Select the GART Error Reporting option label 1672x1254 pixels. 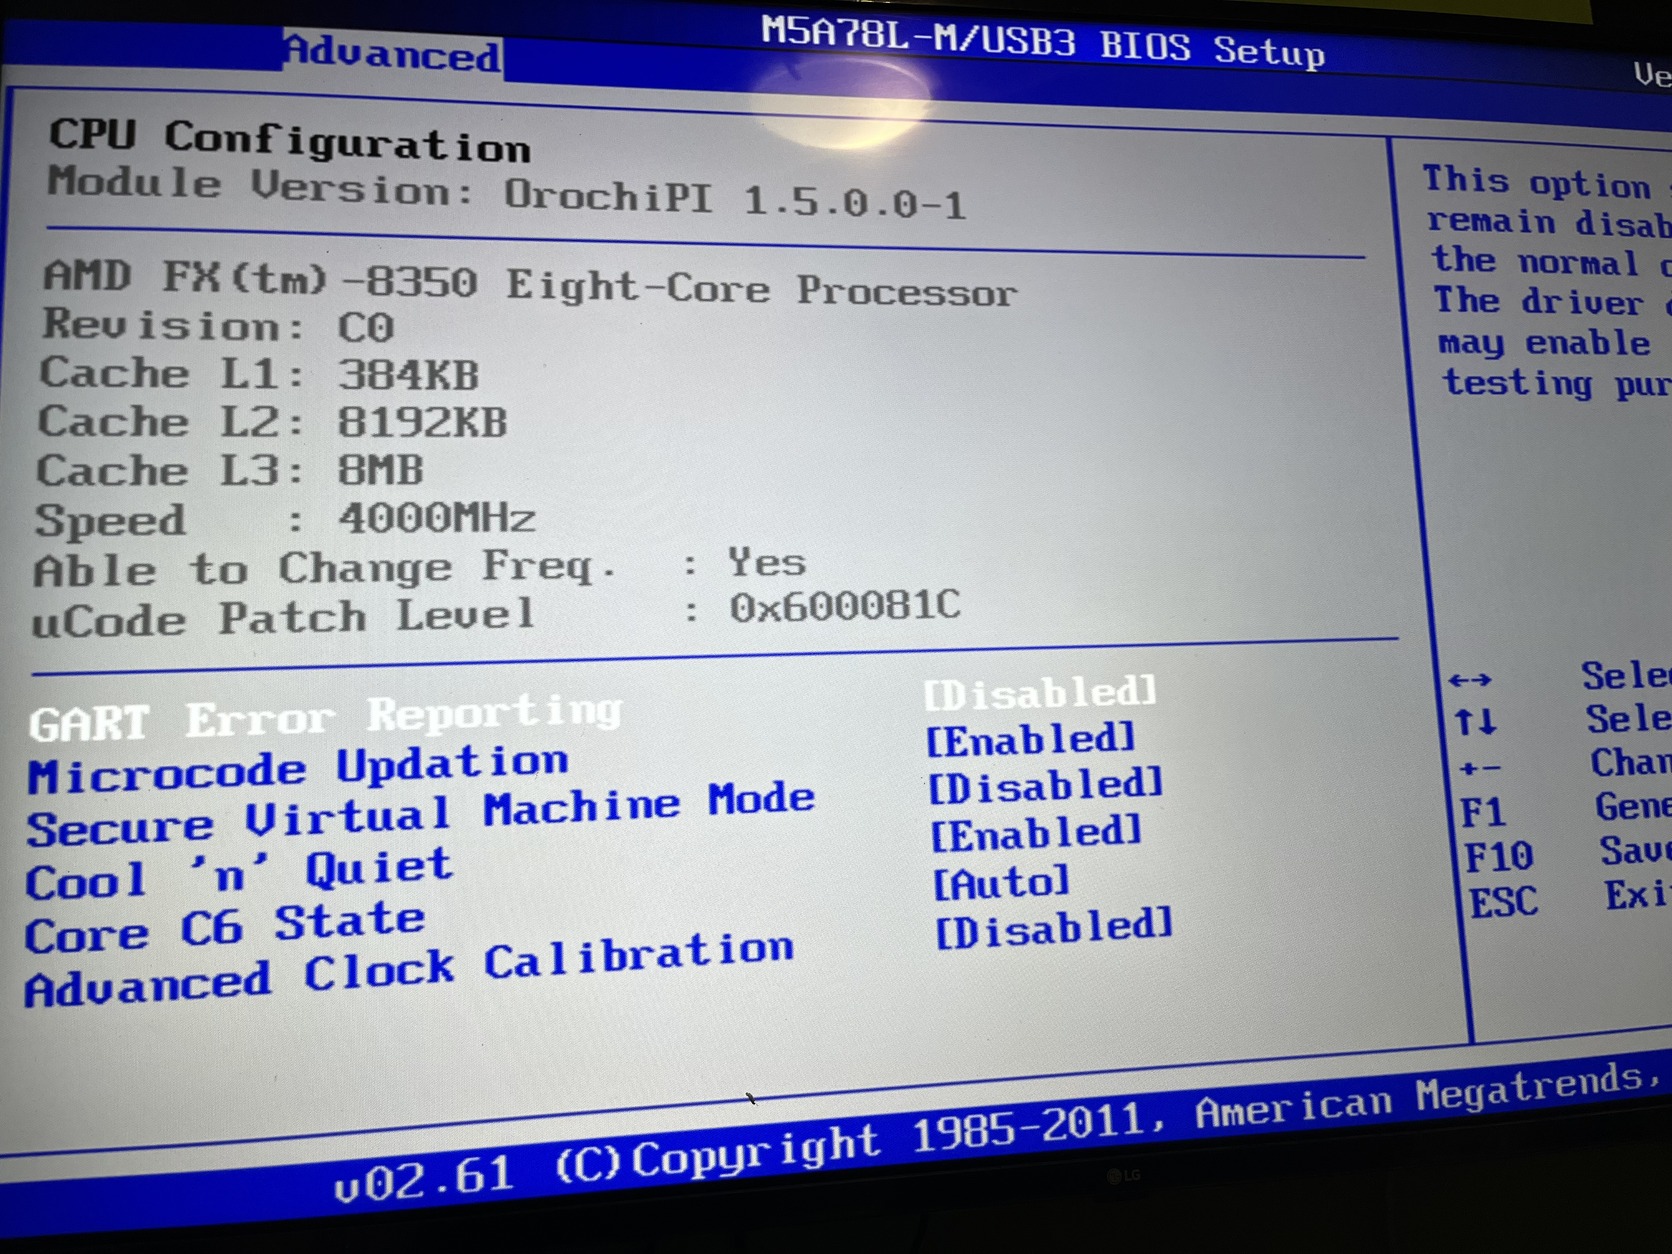pos(326,716)
